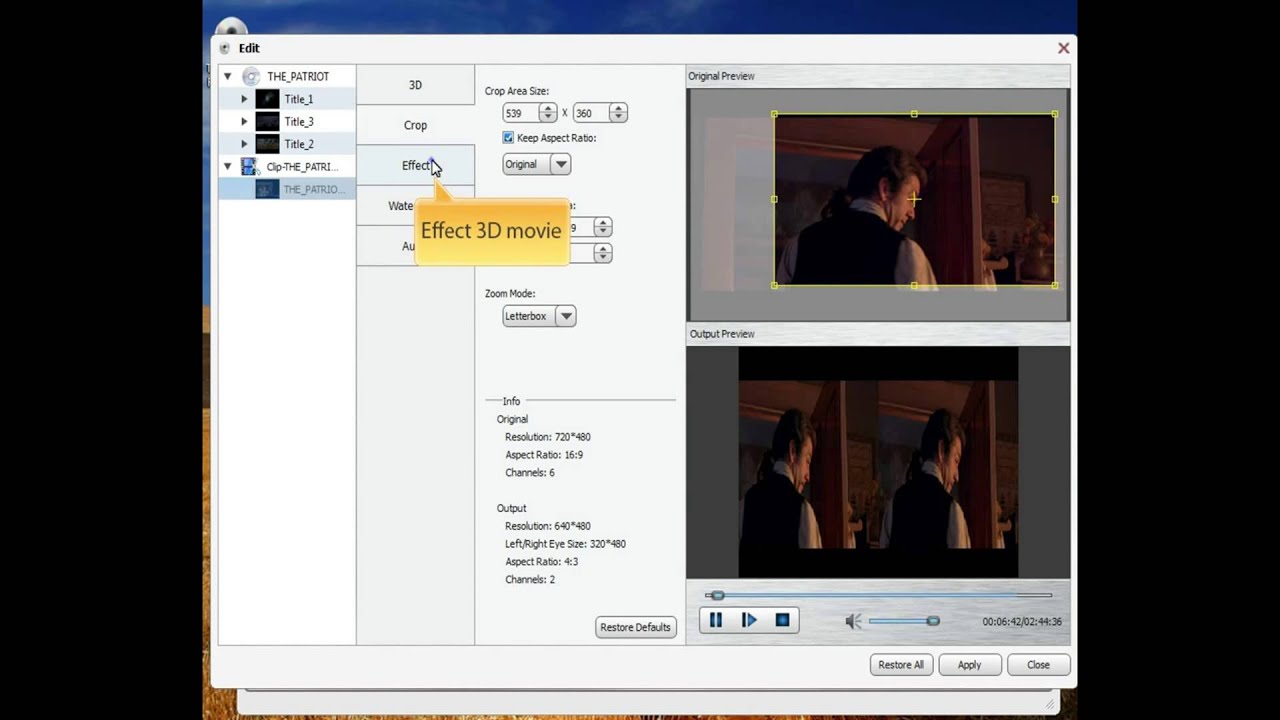
Task: Stop the preview playback
Action: coord(783,621)
